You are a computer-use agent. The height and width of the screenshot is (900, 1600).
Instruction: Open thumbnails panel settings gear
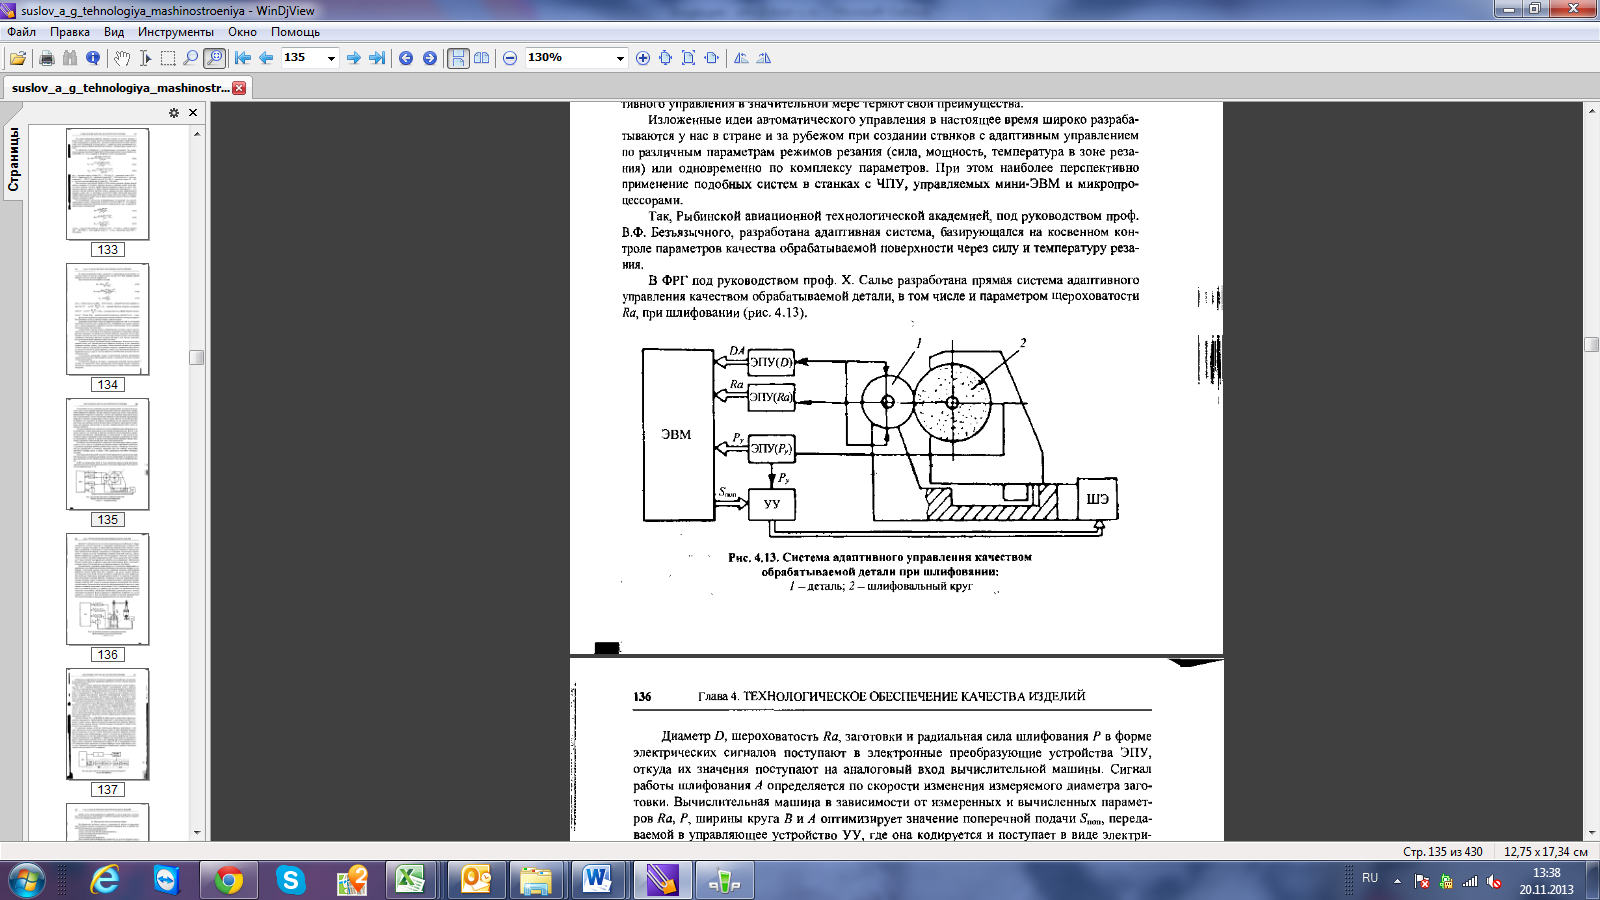click(174, 113)
